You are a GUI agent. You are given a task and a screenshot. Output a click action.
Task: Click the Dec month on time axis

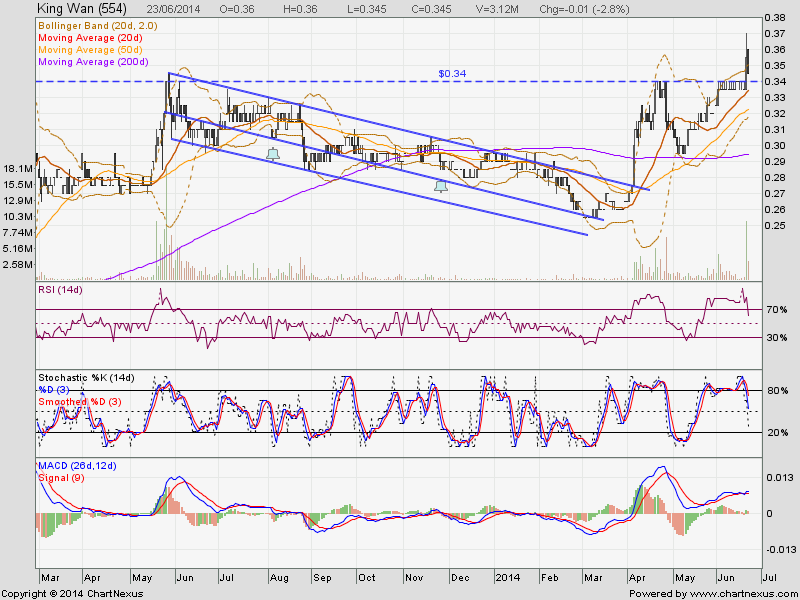[x=460, y=579]
